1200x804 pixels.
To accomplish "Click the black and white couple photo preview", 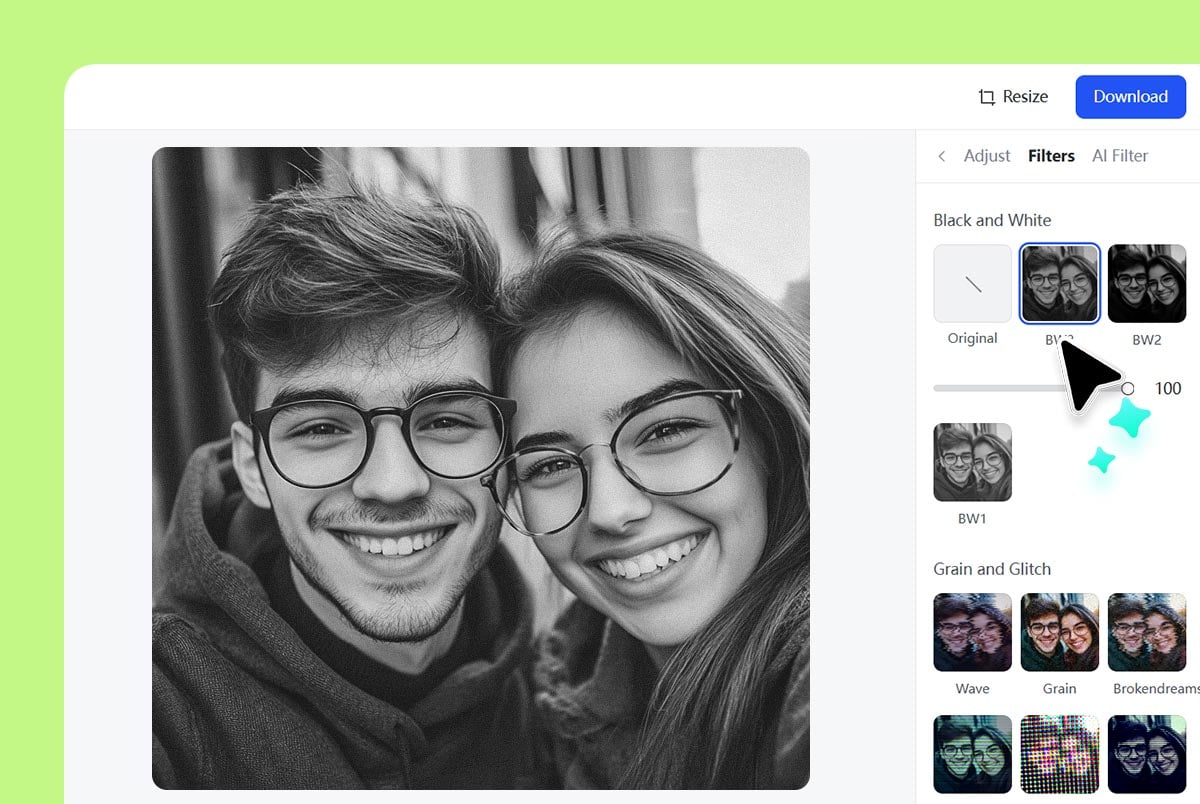I will [481, 468].
